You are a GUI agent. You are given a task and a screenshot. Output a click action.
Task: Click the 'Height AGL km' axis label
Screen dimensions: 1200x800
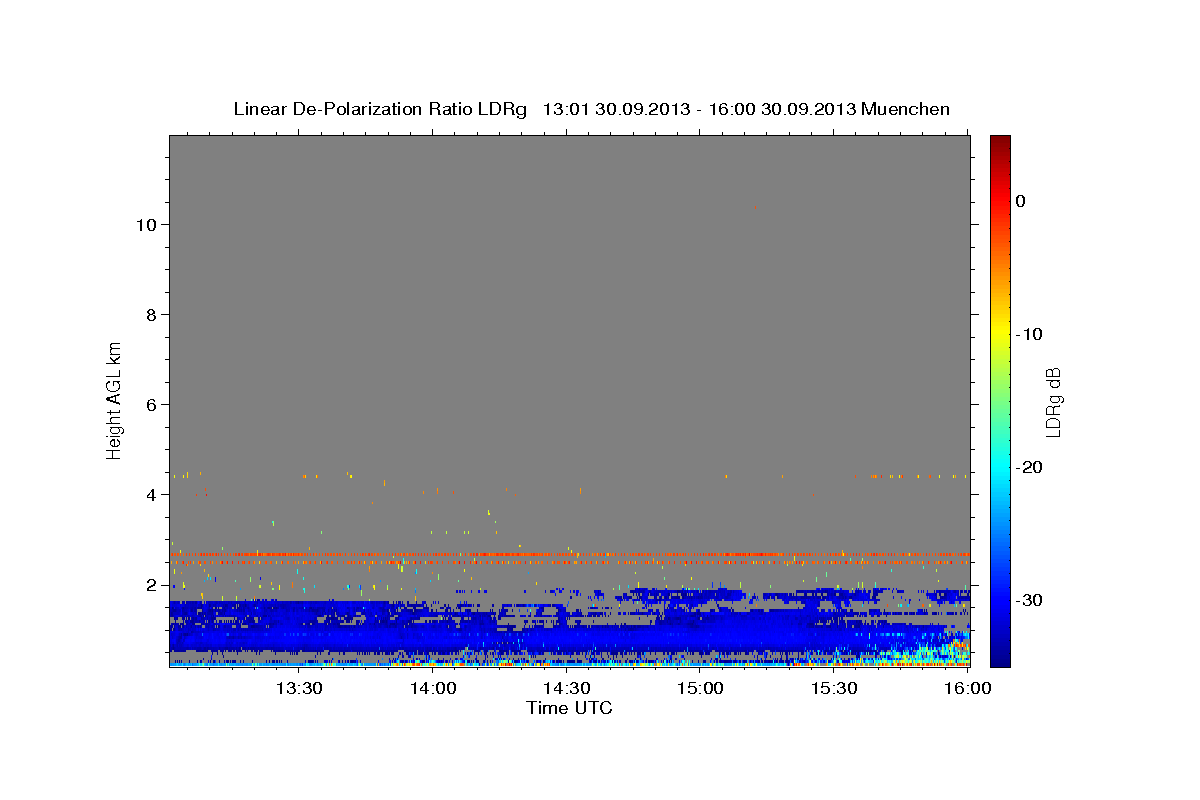[114, 399]
